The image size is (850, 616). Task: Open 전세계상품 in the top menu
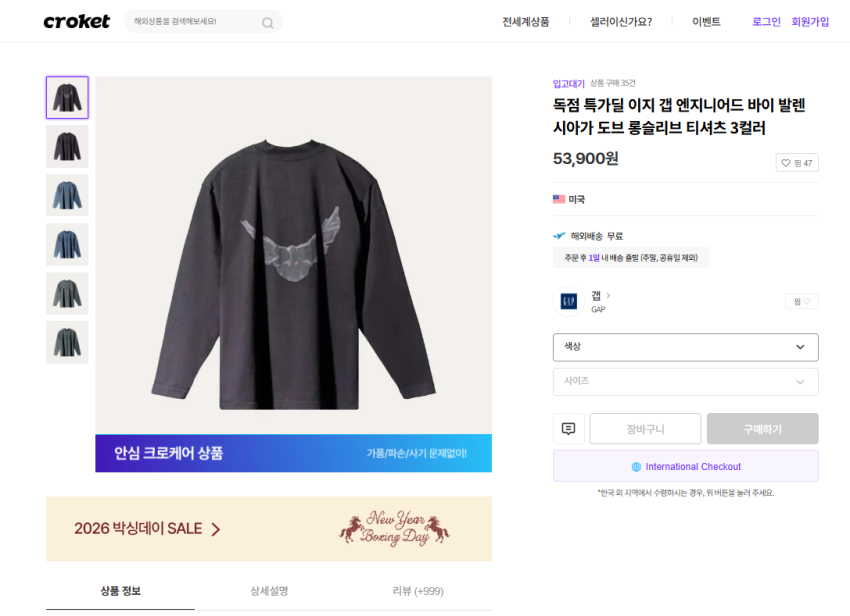click(x=525, y=22)
